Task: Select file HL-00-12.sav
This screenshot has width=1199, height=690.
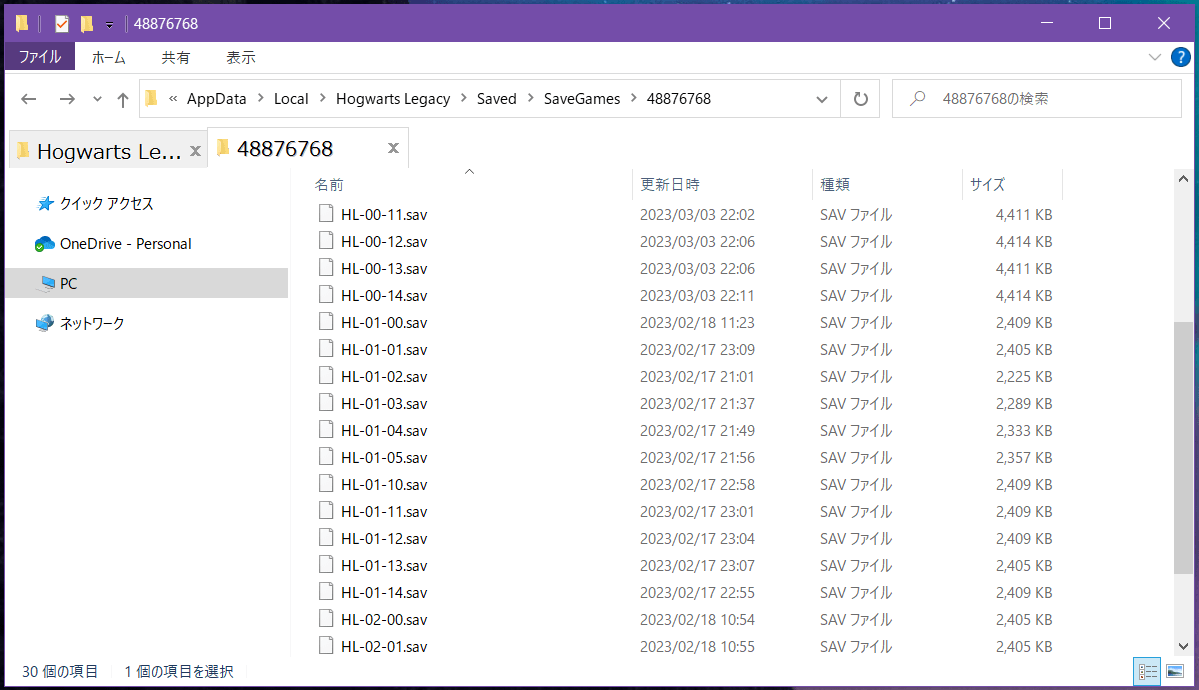Action: (x=384, y=242)
